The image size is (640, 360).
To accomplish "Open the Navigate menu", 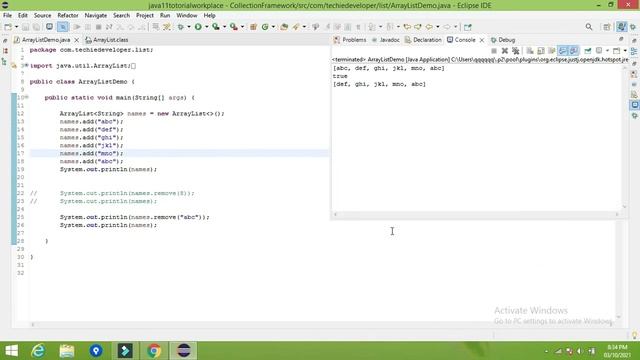I will click(96, 16).
